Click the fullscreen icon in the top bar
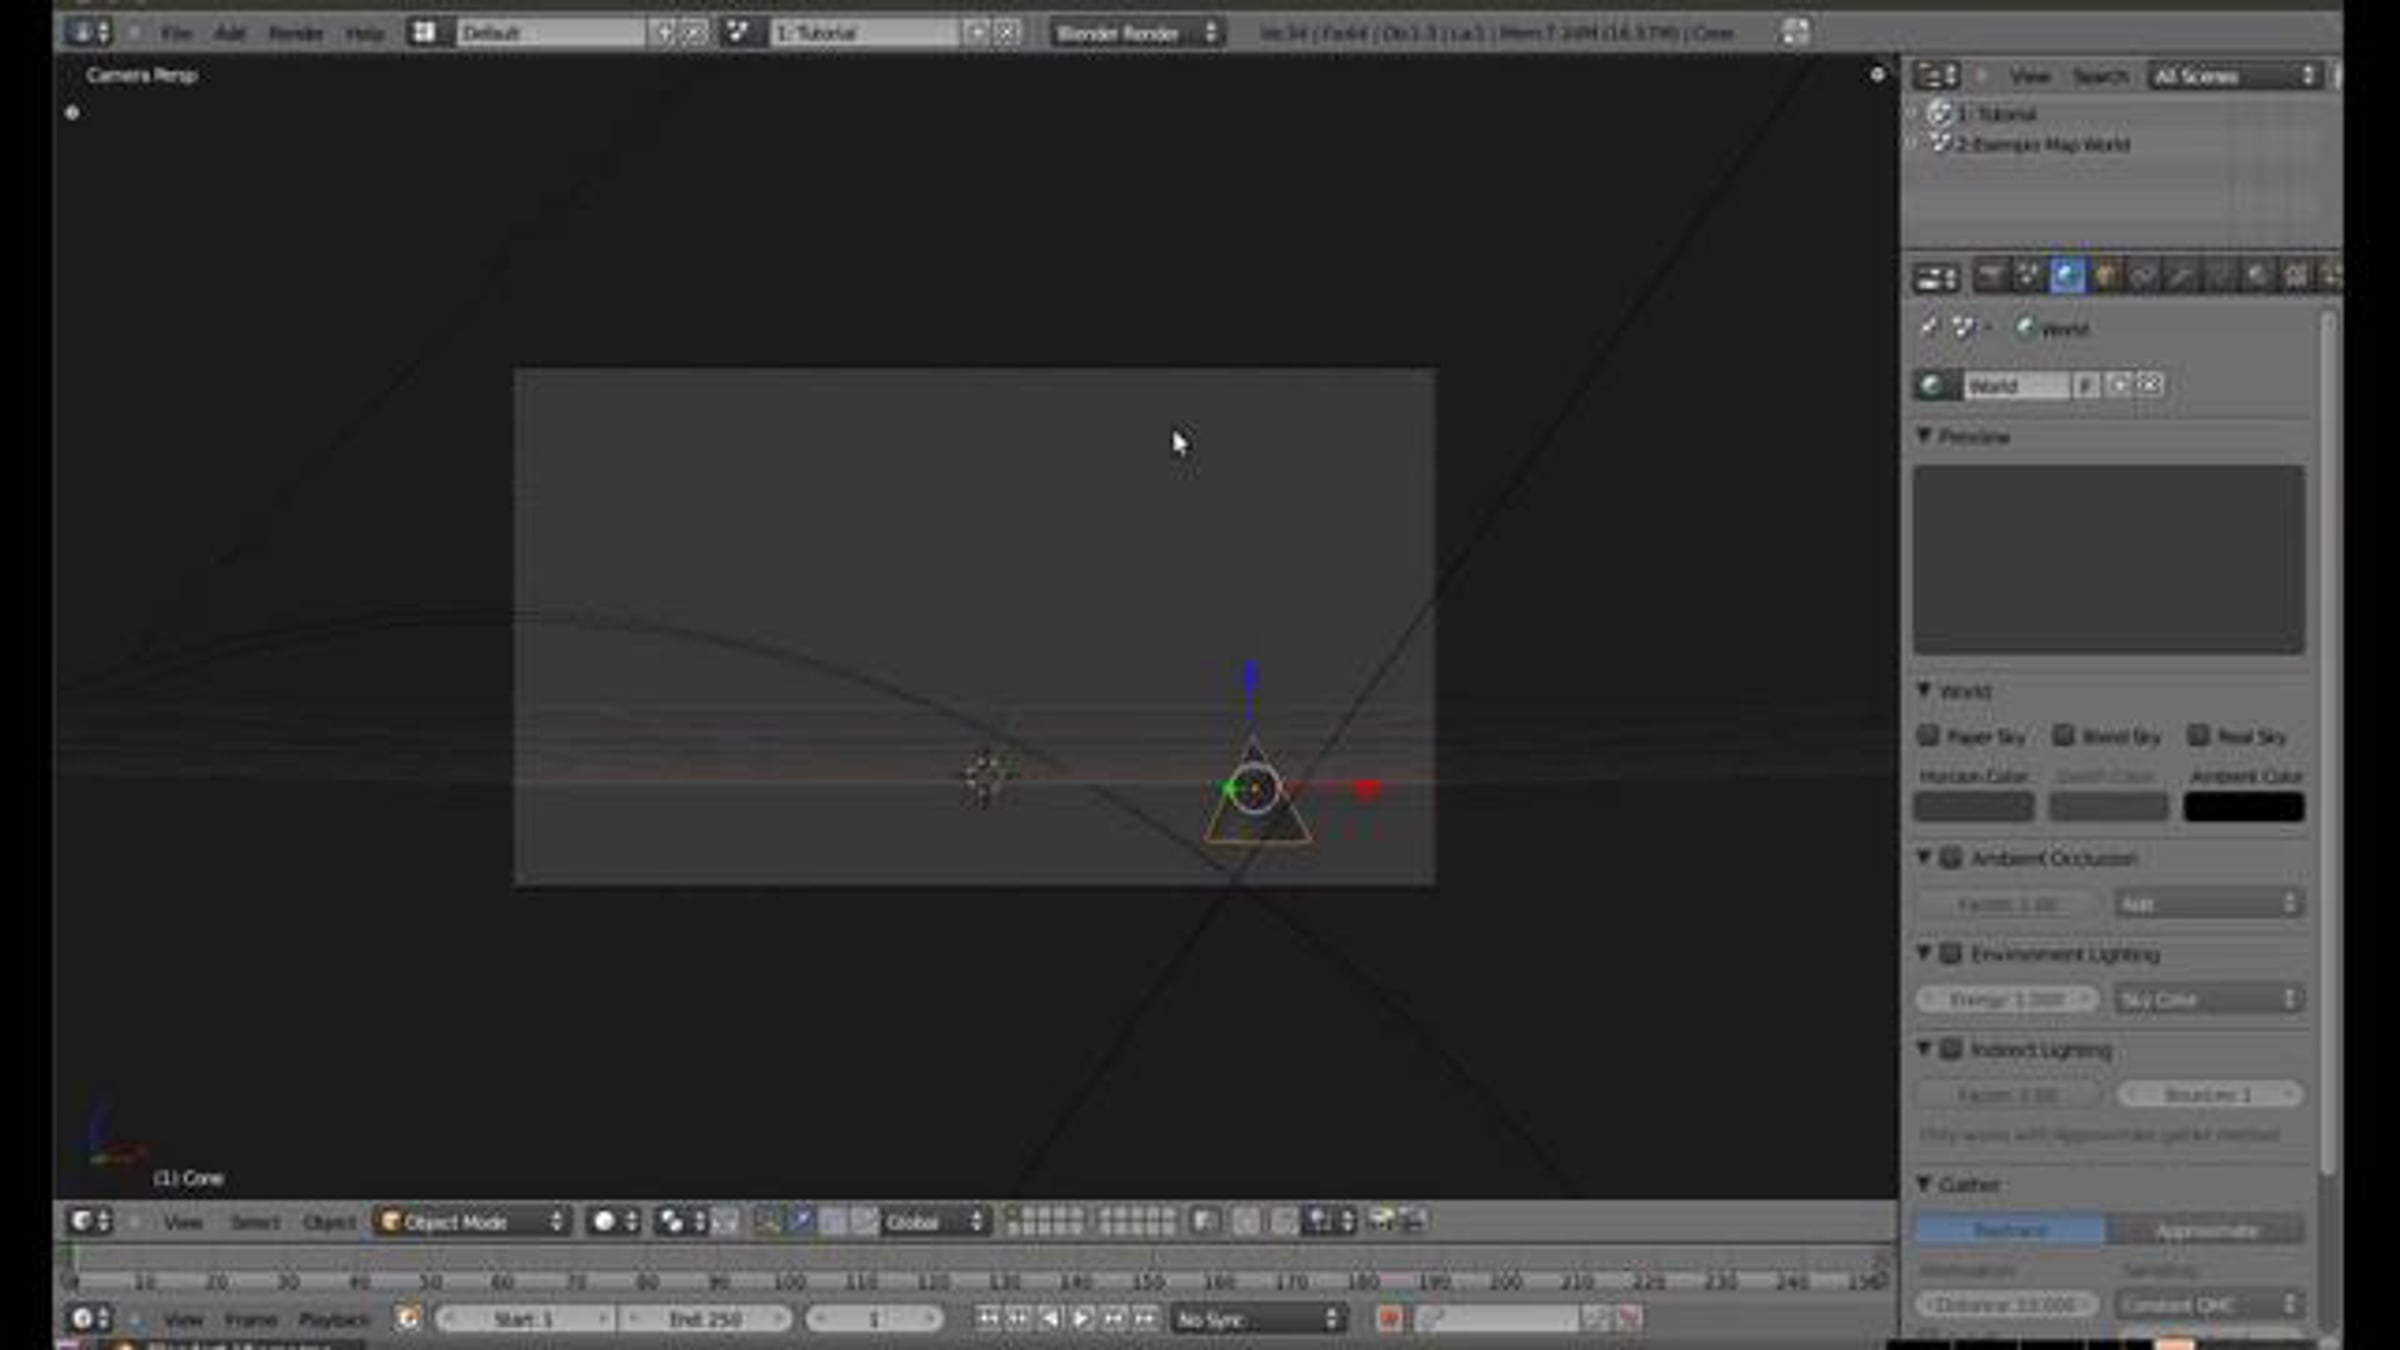 coord(1796,33)
